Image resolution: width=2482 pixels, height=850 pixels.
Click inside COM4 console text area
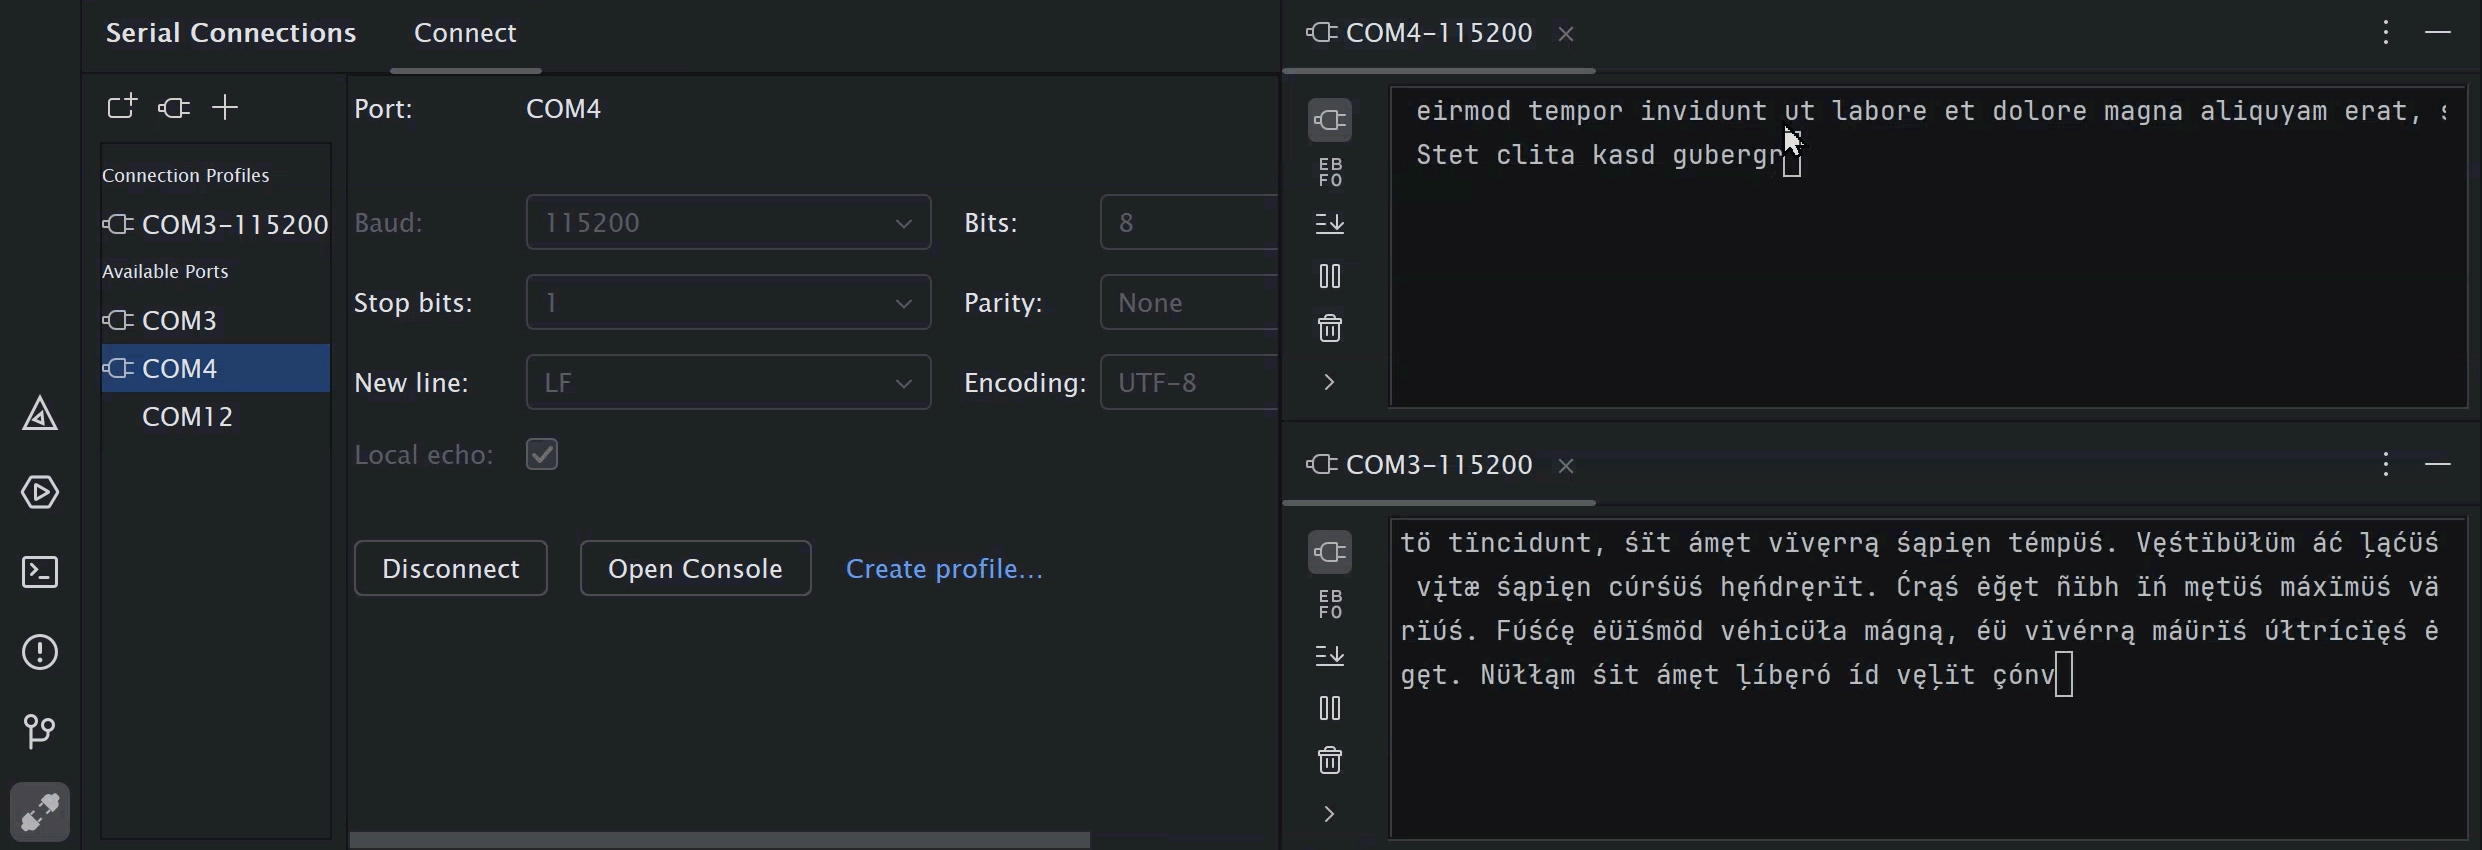pyautogui.click(x=1929, y=247)
